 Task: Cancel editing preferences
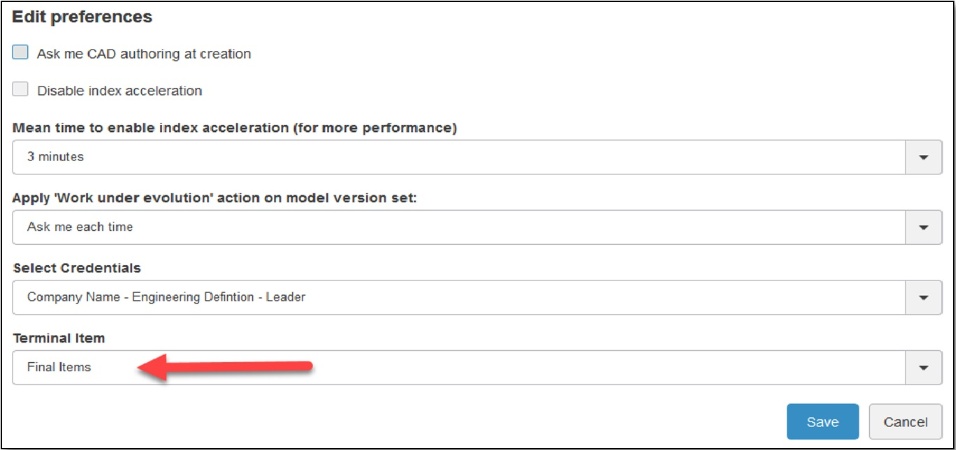(x=905, y=422)
